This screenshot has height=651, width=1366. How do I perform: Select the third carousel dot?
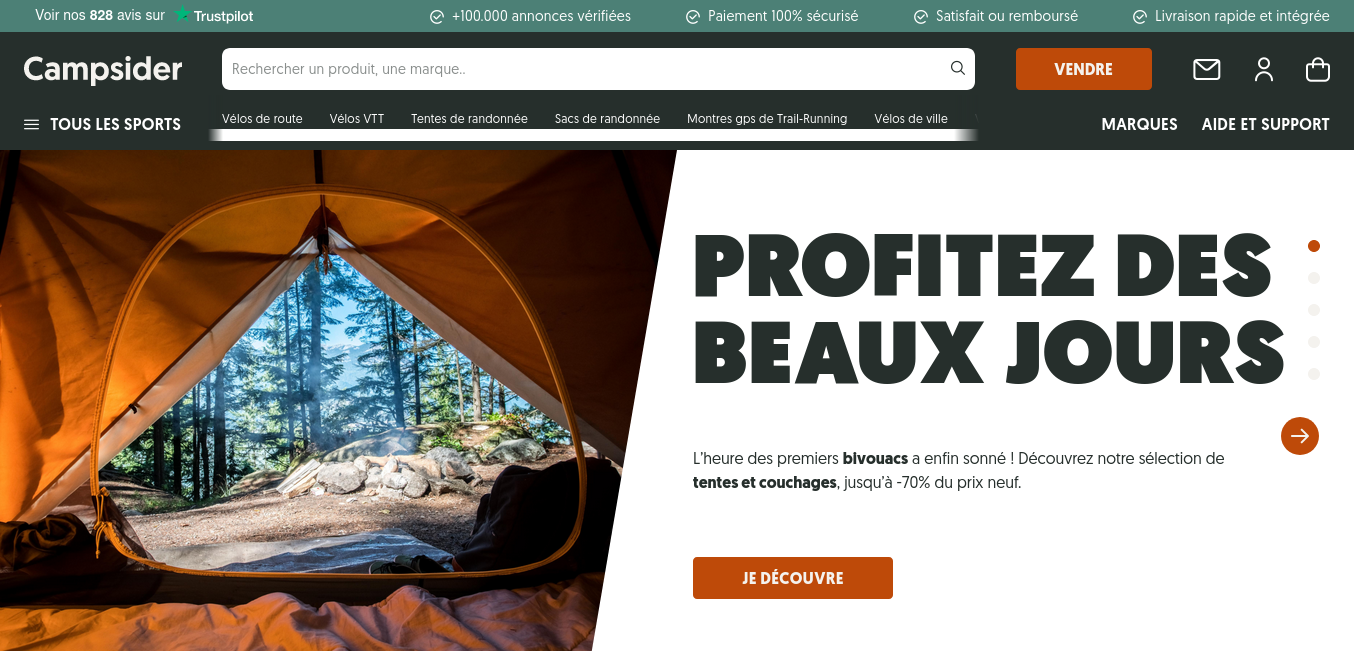1314,310
